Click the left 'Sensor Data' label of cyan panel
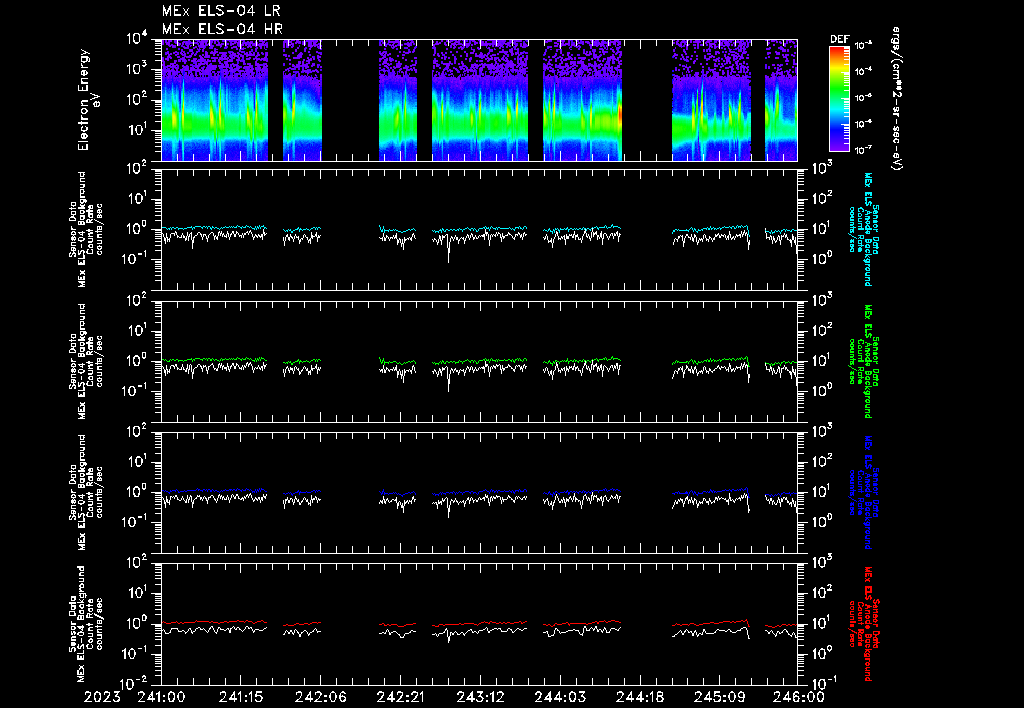The width and height of the screenshot is (1024, 708). tap(72, 229)
